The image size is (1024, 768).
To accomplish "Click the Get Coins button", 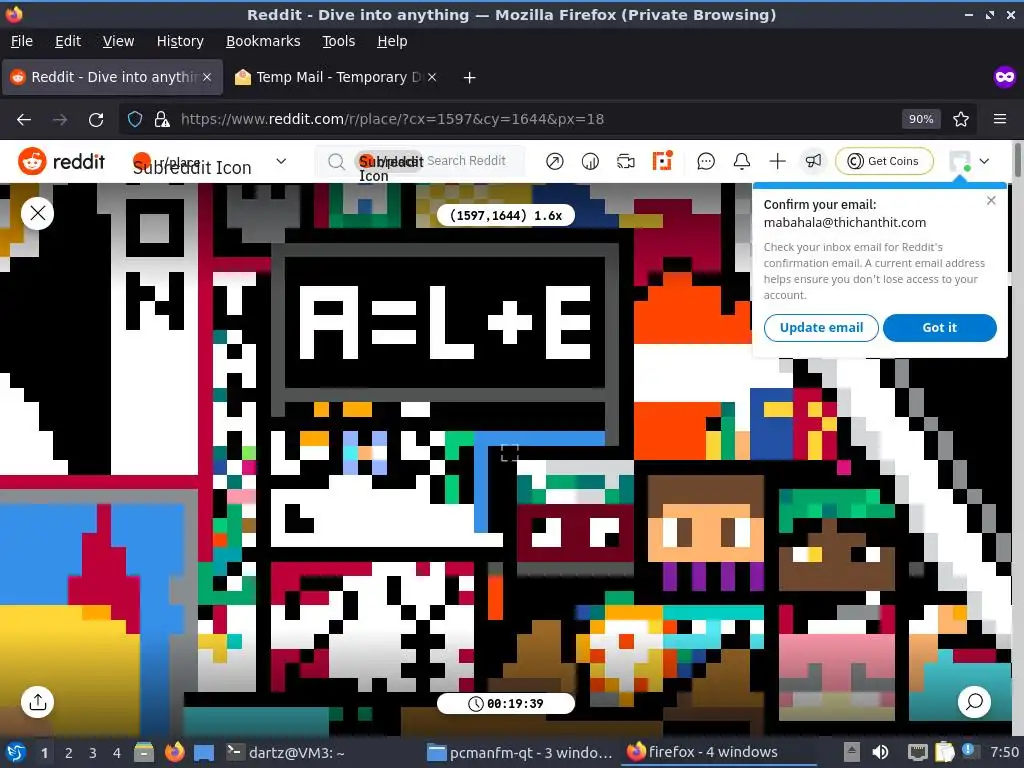I will pos(884,161).
